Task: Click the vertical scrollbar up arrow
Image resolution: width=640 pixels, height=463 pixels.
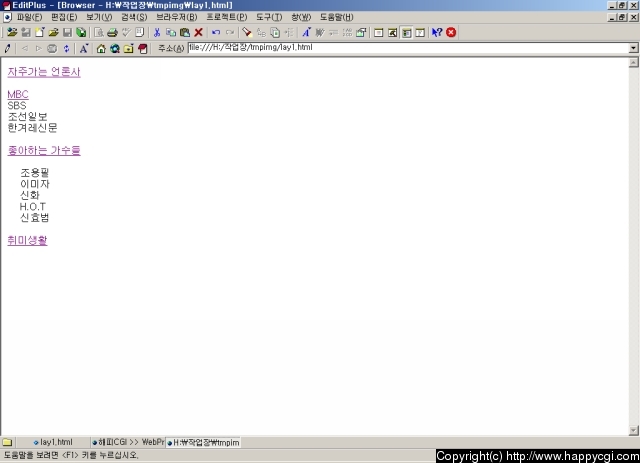Action: click(x=633, y=62)
